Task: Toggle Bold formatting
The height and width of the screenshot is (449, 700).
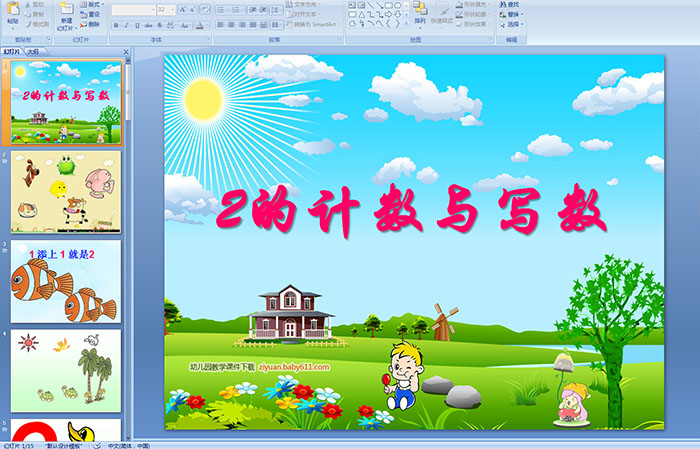Action: point(115,24)
